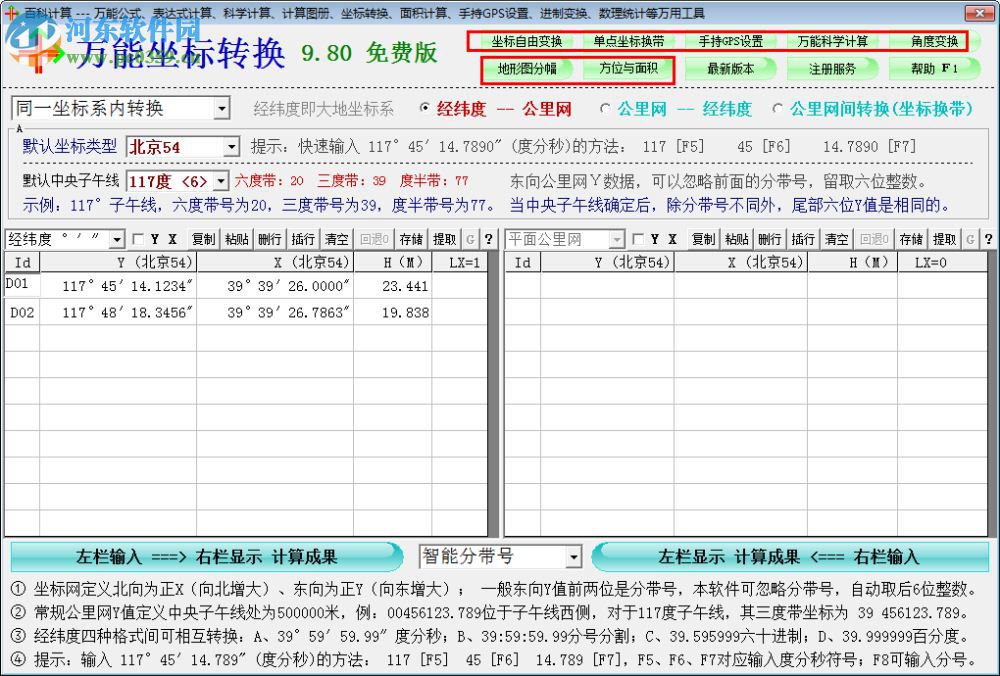Open the 手持GPS设置 settings tab
Viewport: 1000px width, 676px height.
click(x=732, y=42)
